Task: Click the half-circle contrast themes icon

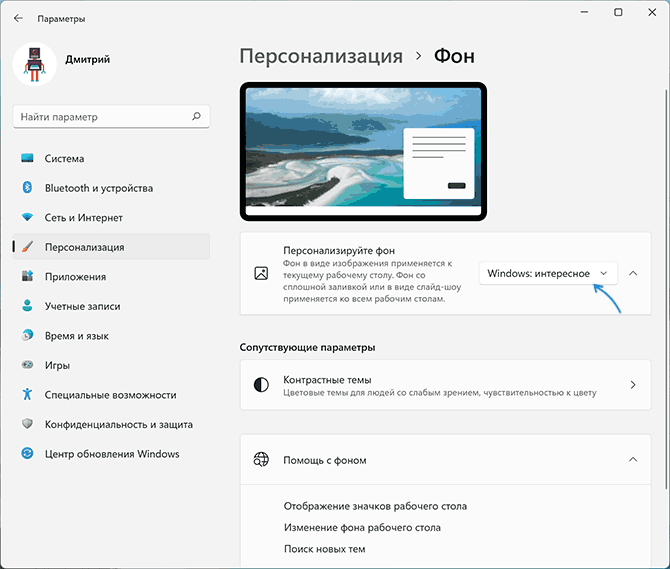Action: click(261, 385)
